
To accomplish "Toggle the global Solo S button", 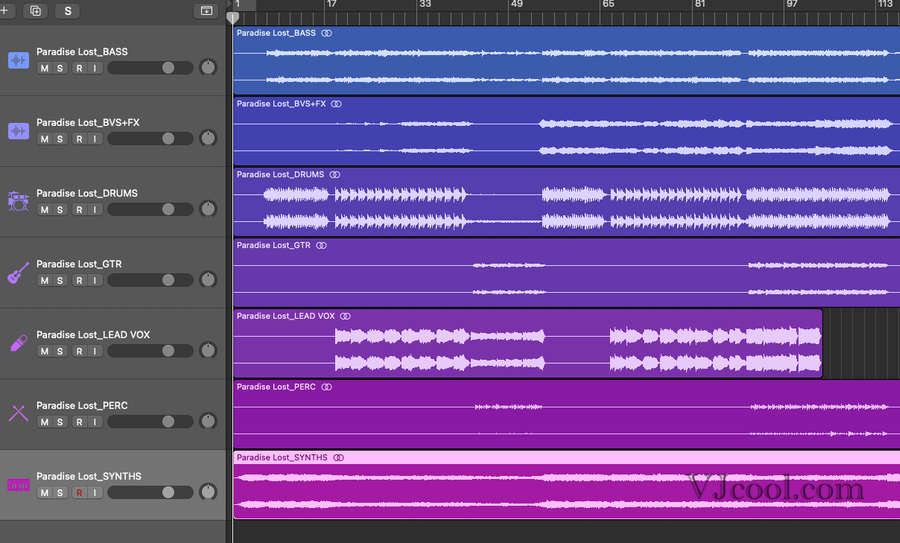I will (x=68, y=11).
